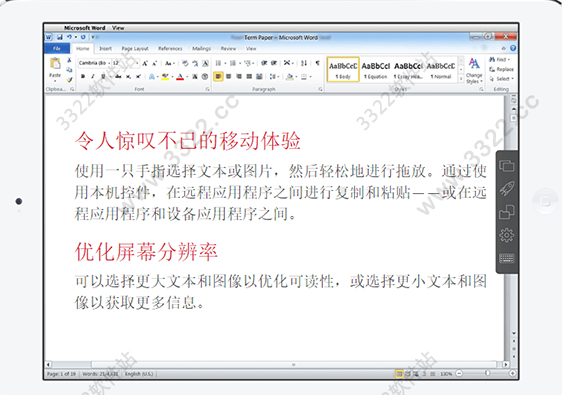Click English (U.S.) language in status bar
This screenshot has width=562, height=395.
pyautogui.click(x=139, y=374)
